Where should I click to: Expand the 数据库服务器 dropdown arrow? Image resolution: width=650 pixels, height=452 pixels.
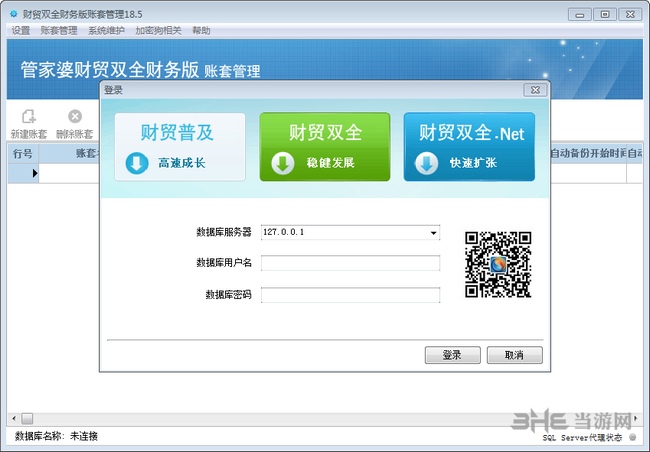click(433, 233)
